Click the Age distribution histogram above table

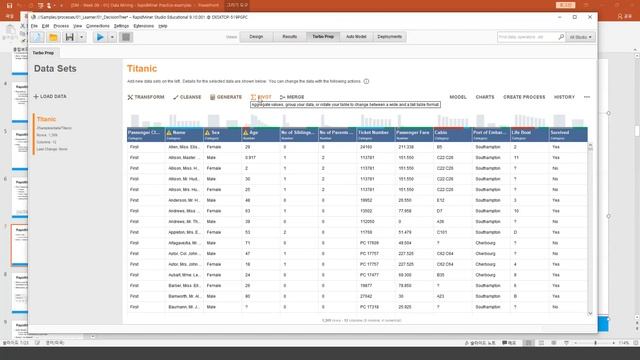(261, 121)
